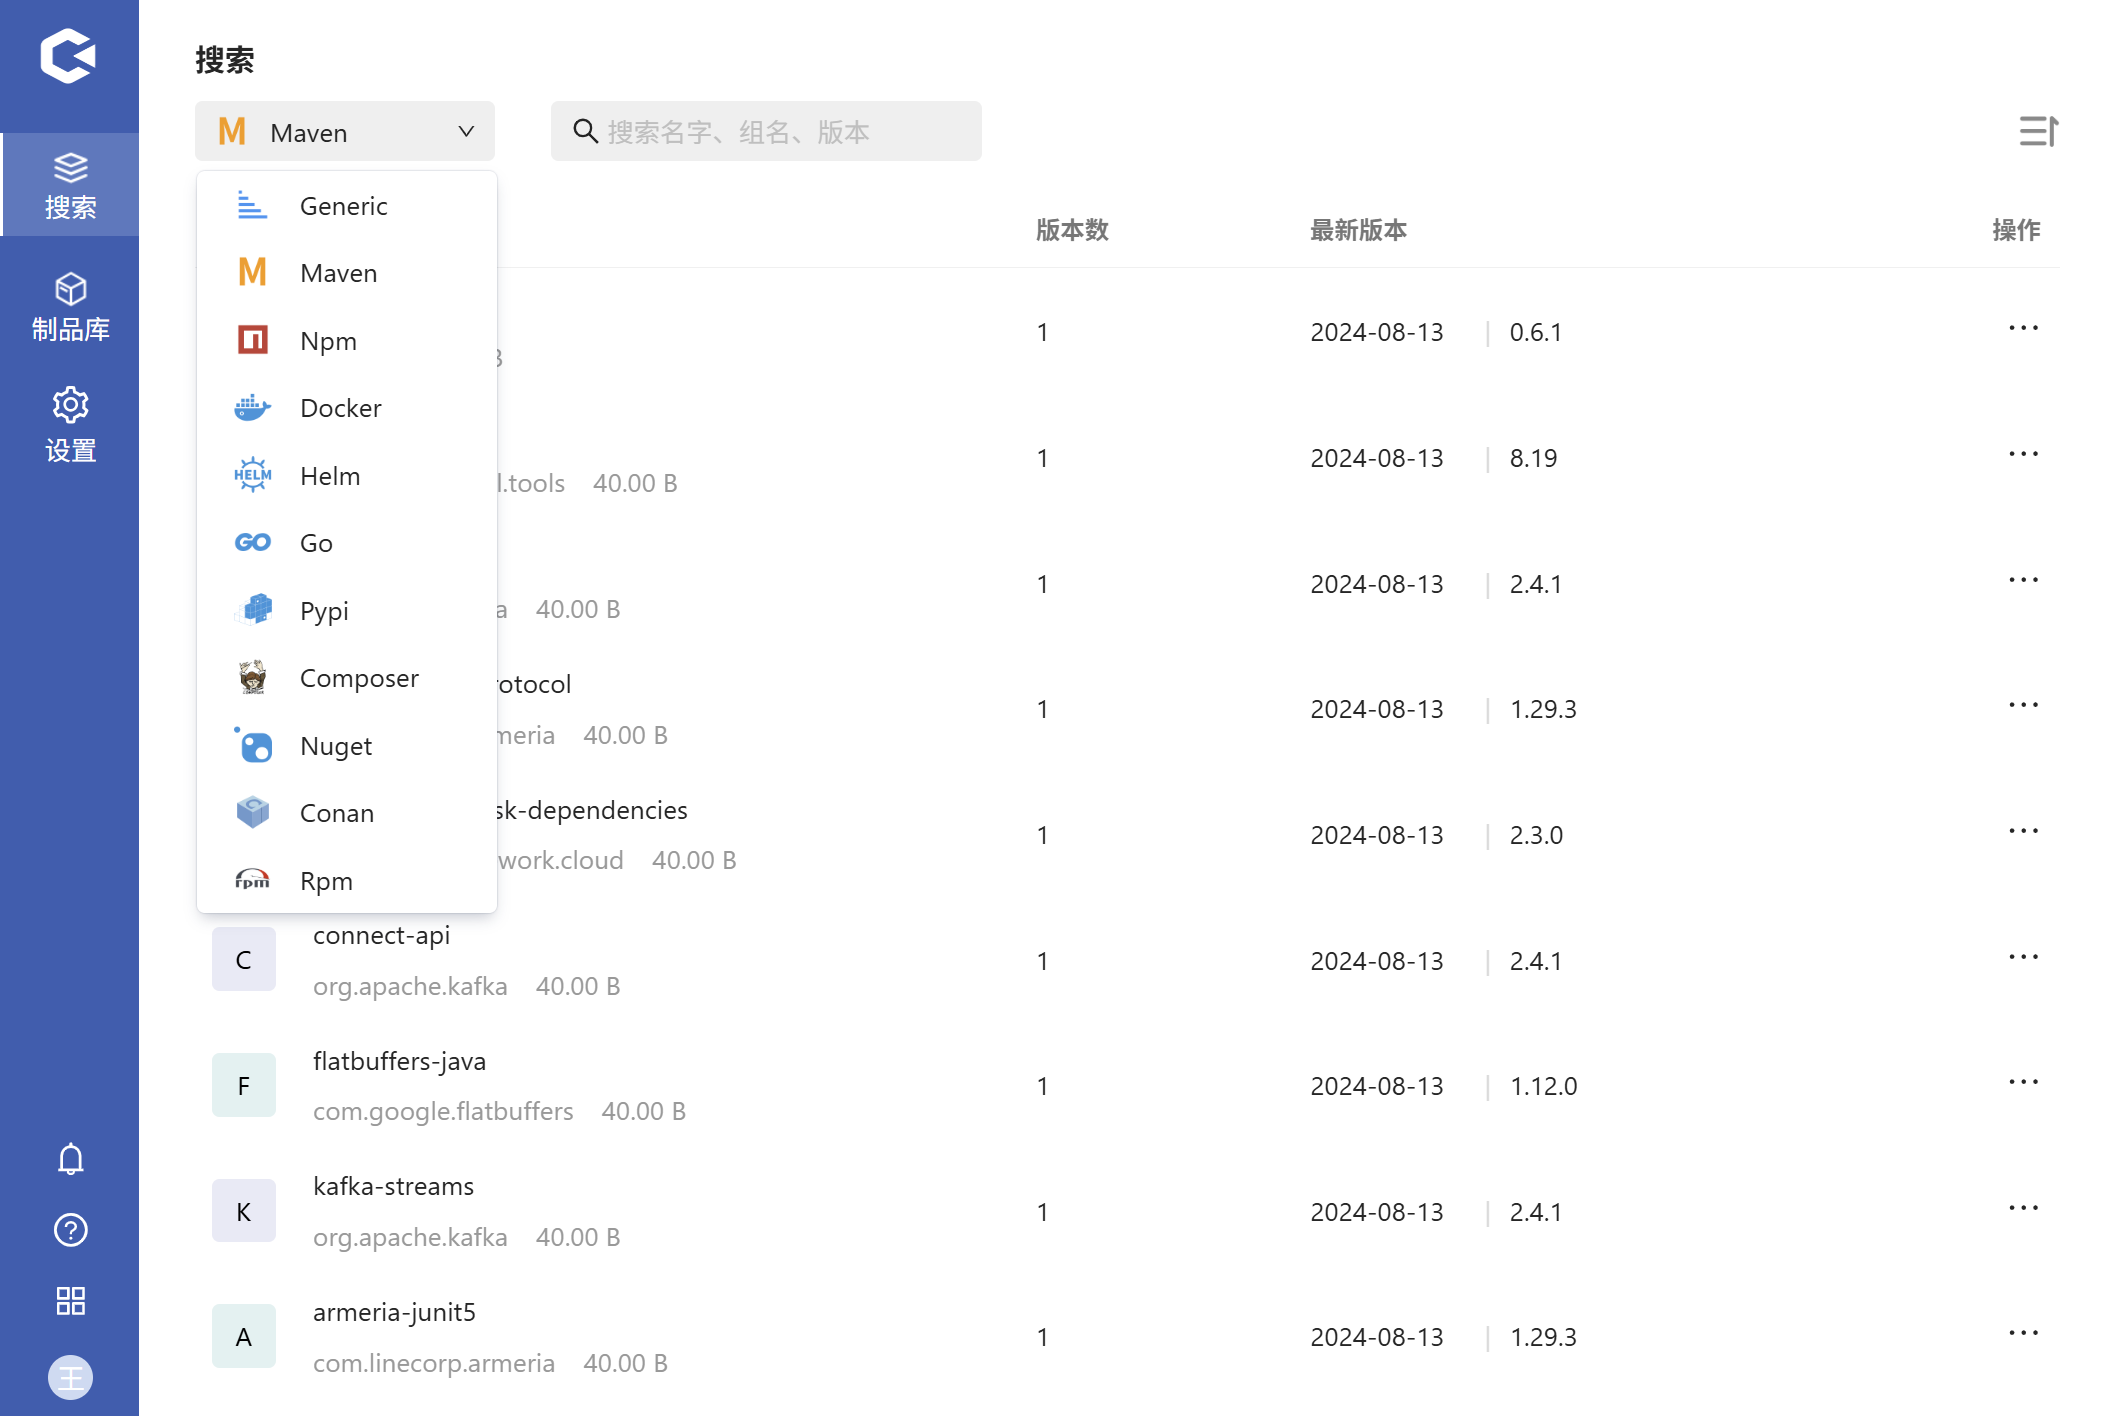Image resolution: width=2106 pixels, height=1416 pixels.
Task: Click the sort list icon at top right
Action: [x=2037, y=131]
